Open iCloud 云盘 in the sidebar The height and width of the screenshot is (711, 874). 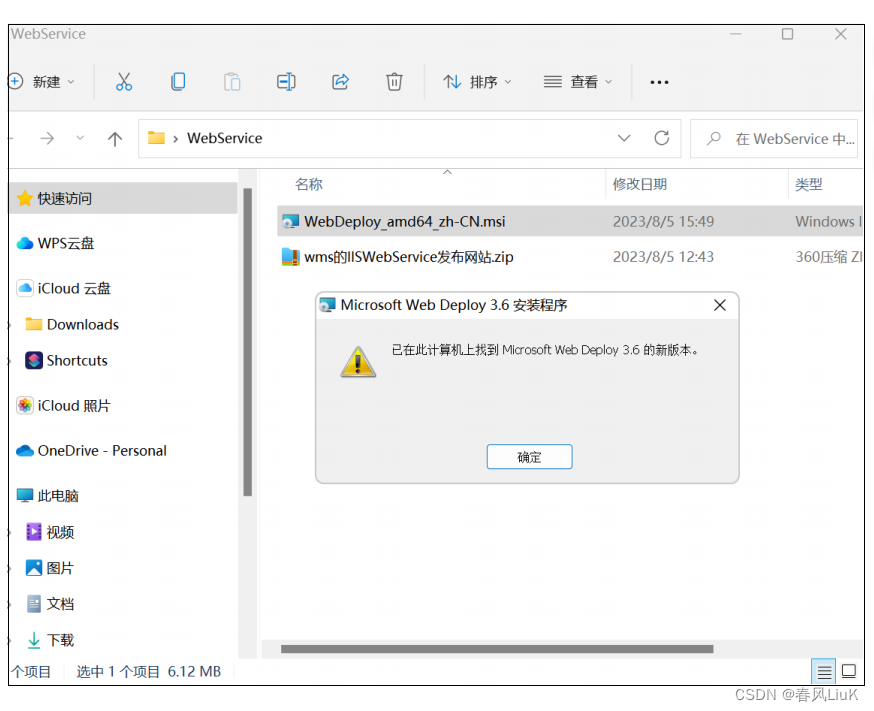[x=64, y=289]
